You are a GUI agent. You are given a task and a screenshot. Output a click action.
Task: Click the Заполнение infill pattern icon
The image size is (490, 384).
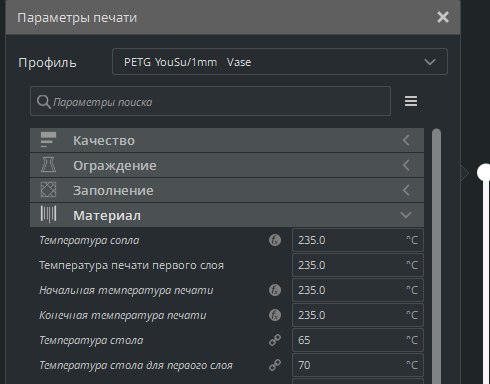(x=48, y=190)
